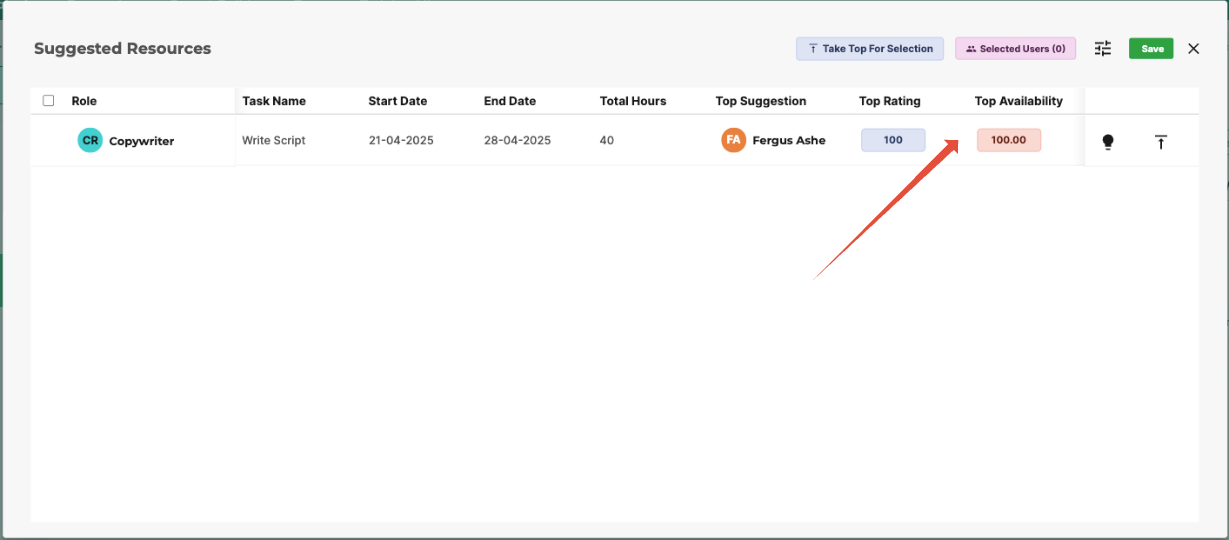Image resolution: width=1229 pixels, height=540 pixels.
Task: Click the green Save button
Action: click(x=1151, y=48)
